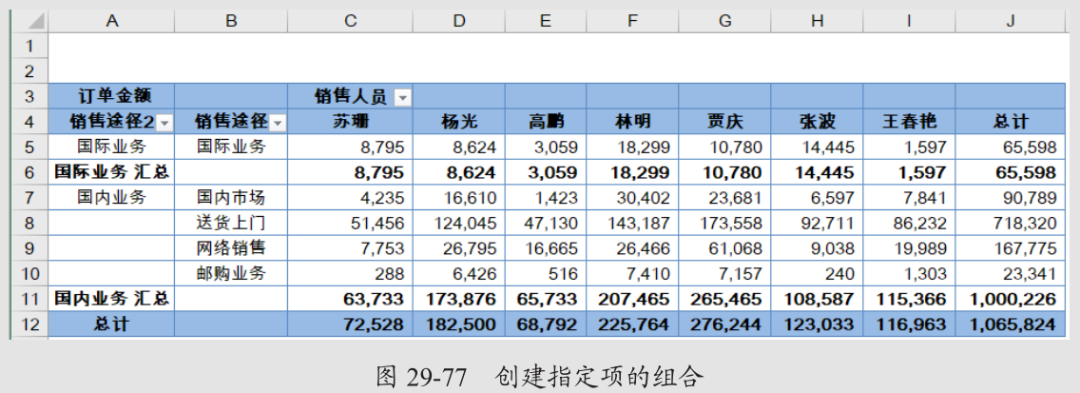Viewport: 1080px width, 393px height.
Task: Select column D header
Action: click(459, 21)
